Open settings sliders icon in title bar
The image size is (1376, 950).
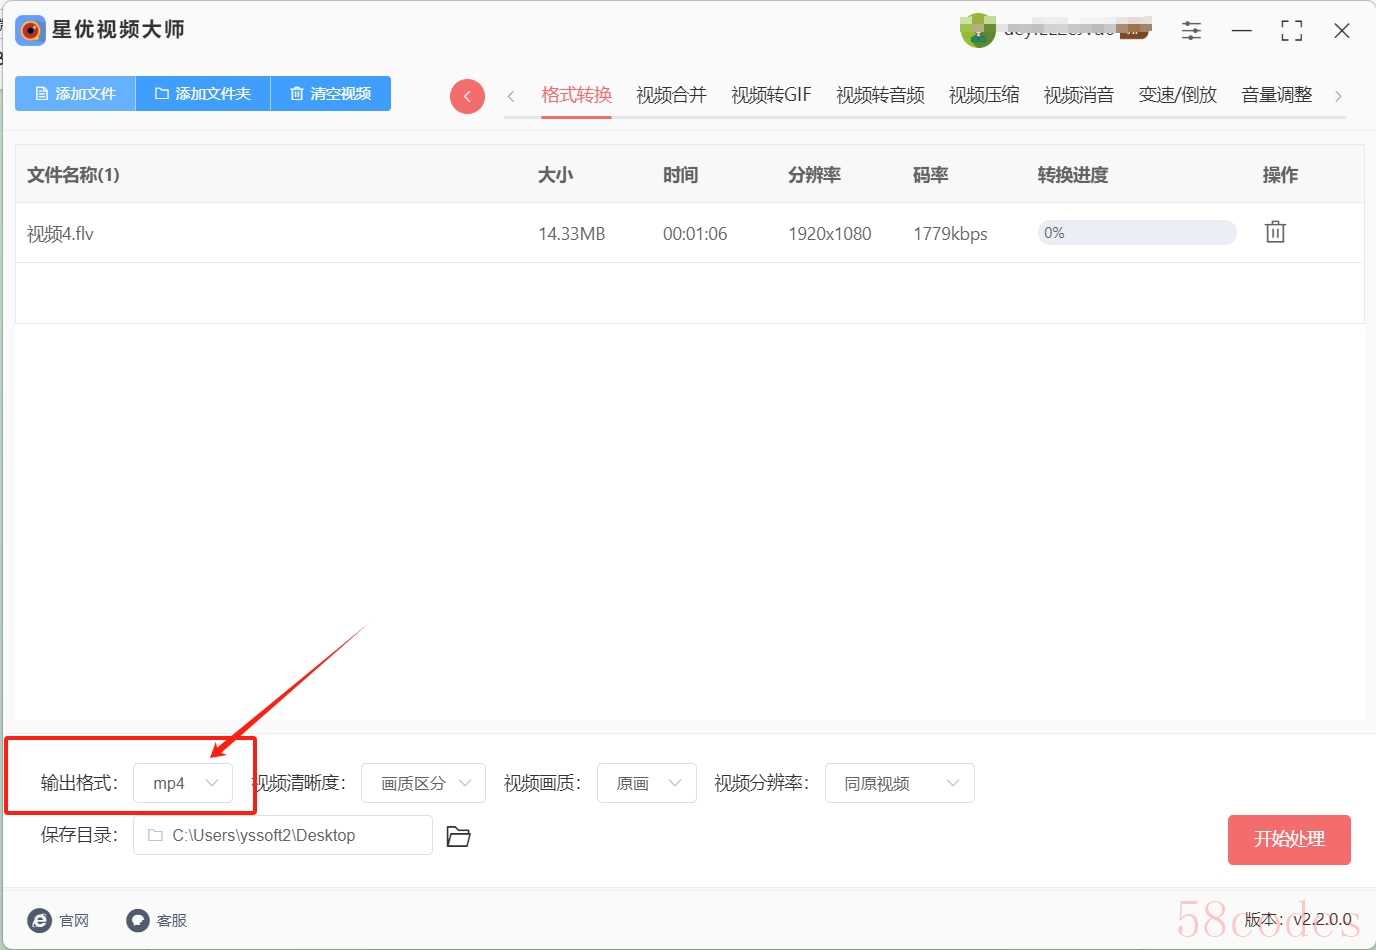coord(1191,31)
